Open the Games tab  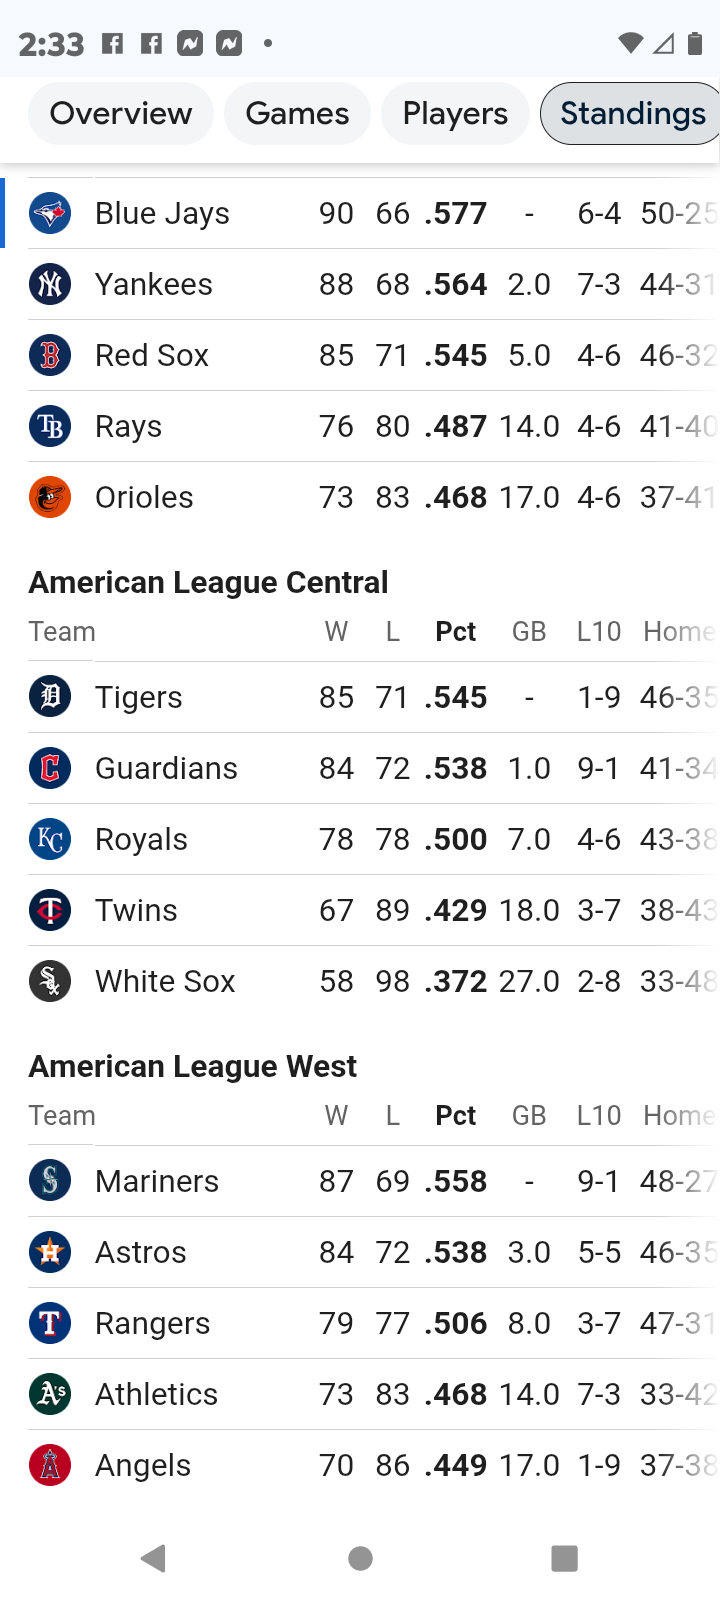297,113
